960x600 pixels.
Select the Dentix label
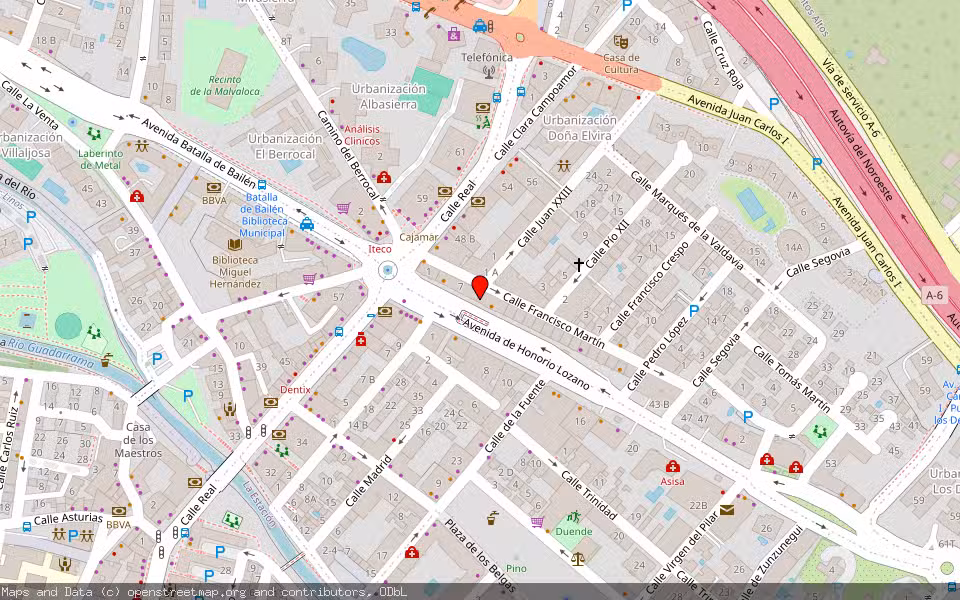(x=295, y=390)
